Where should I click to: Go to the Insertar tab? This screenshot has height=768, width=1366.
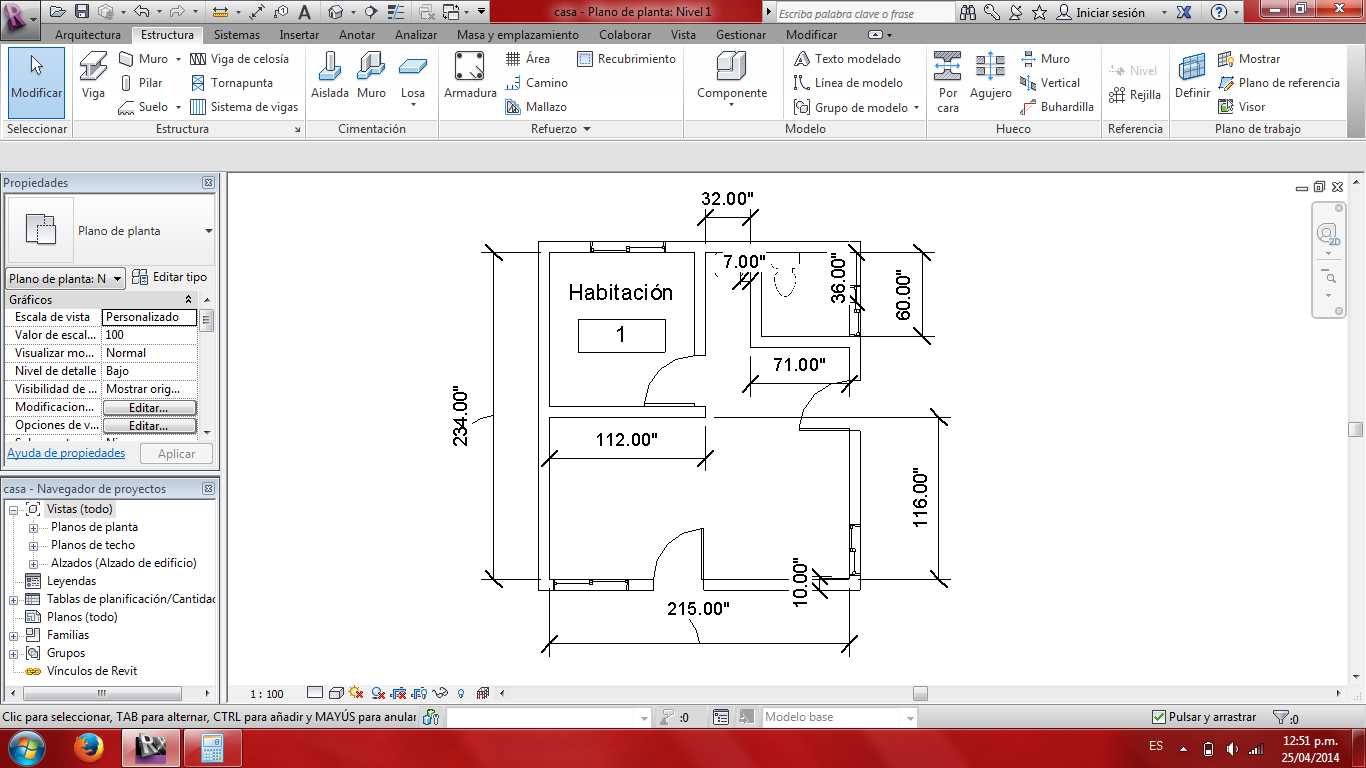point(299,35)
